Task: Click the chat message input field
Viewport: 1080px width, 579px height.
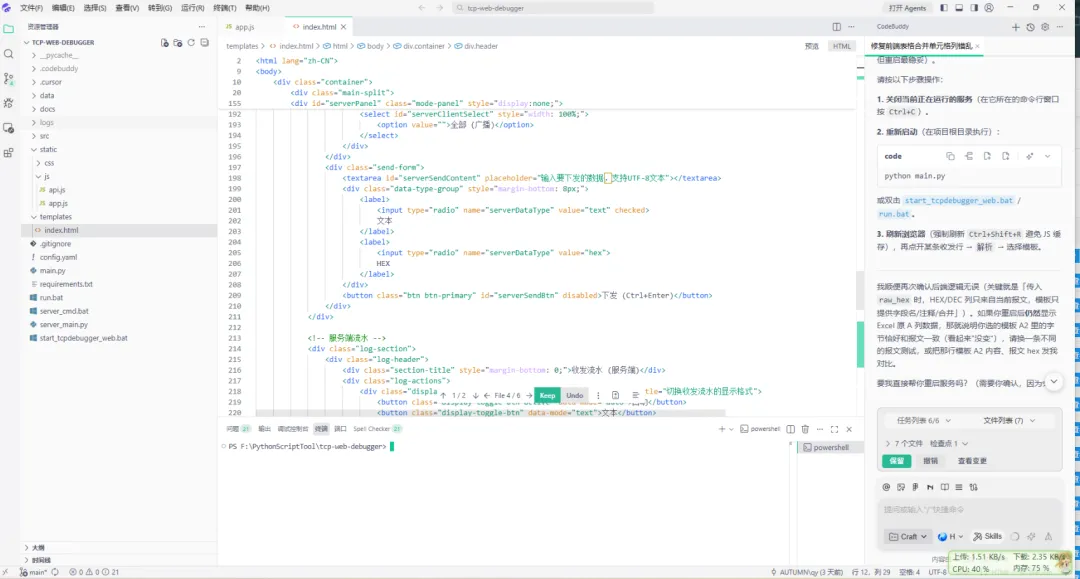Action: 969,509
